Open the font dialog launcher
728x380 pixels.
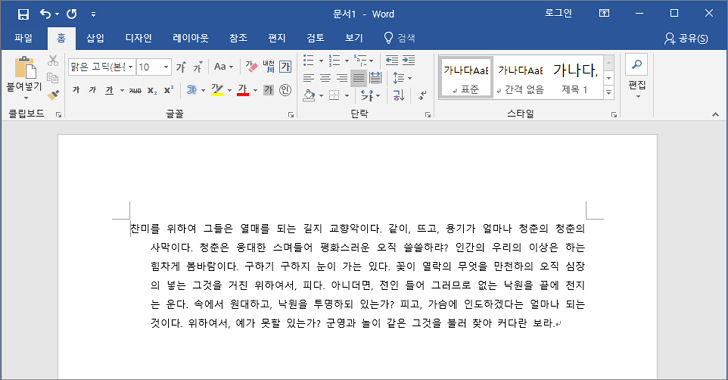(x=291, y=114)
